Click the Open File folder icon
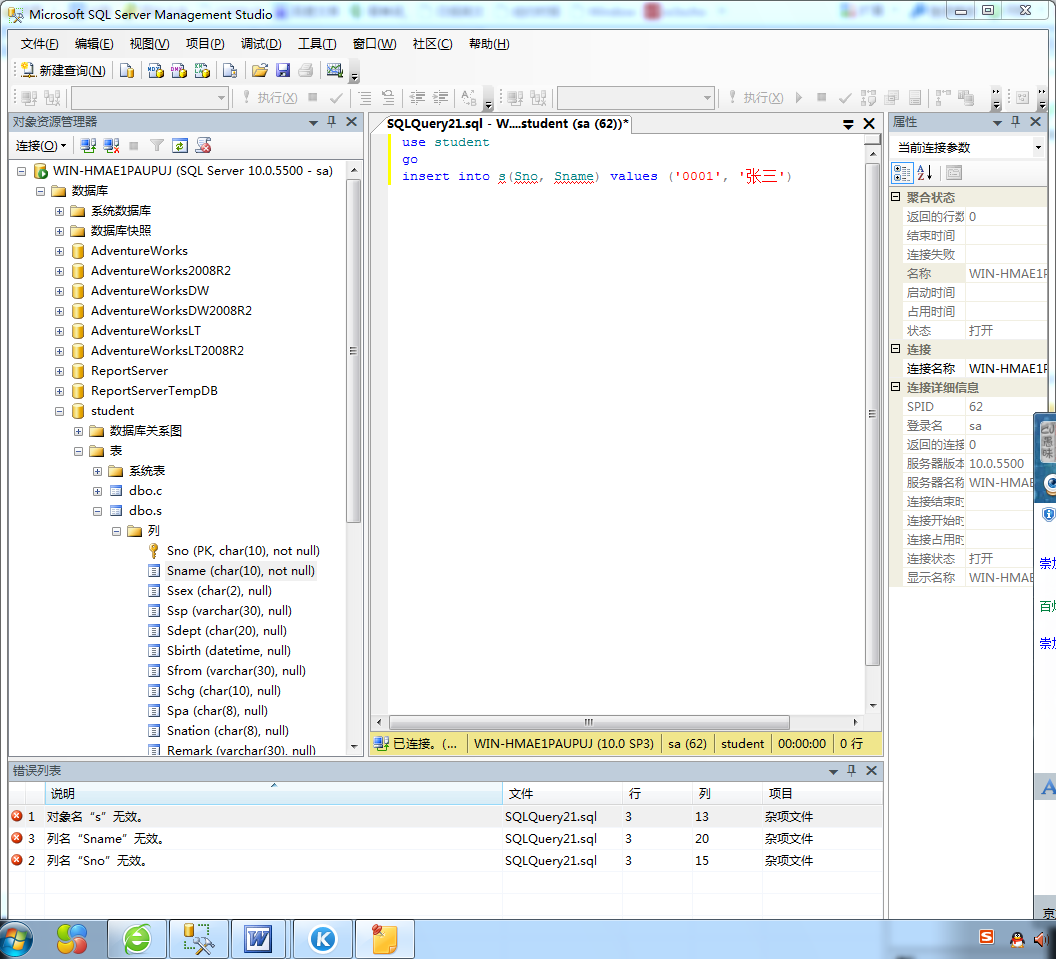The width and height of the screenshot is (1056, 959). [x=259, y=71]
